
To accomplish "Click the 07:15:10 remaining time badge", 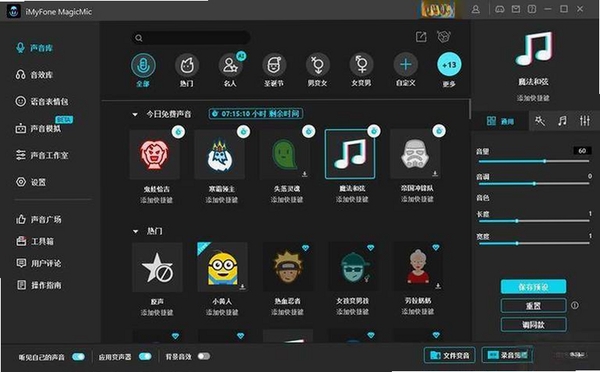I will point(256,114).
